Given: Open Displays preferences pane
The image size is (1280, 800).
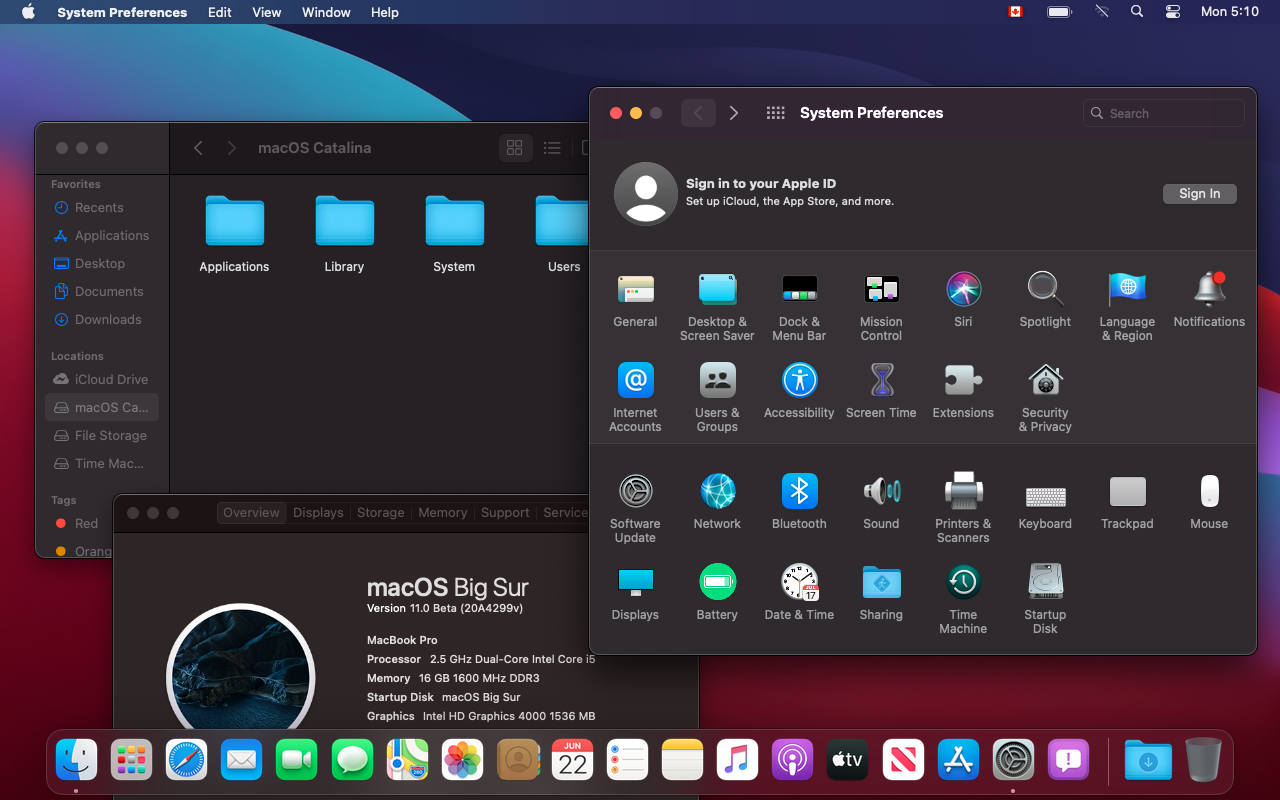Looking at the screenshot, I should coord(635,593).
